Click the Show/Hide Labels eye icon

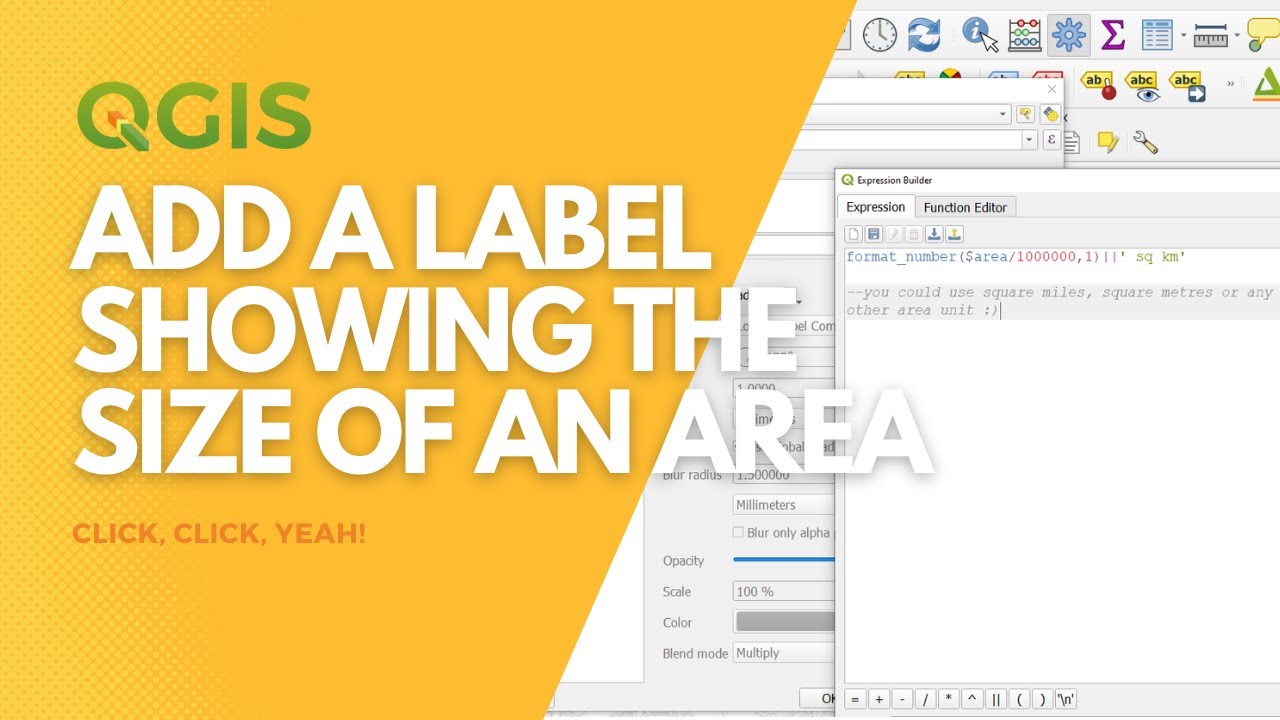[x=1142, y=86]
